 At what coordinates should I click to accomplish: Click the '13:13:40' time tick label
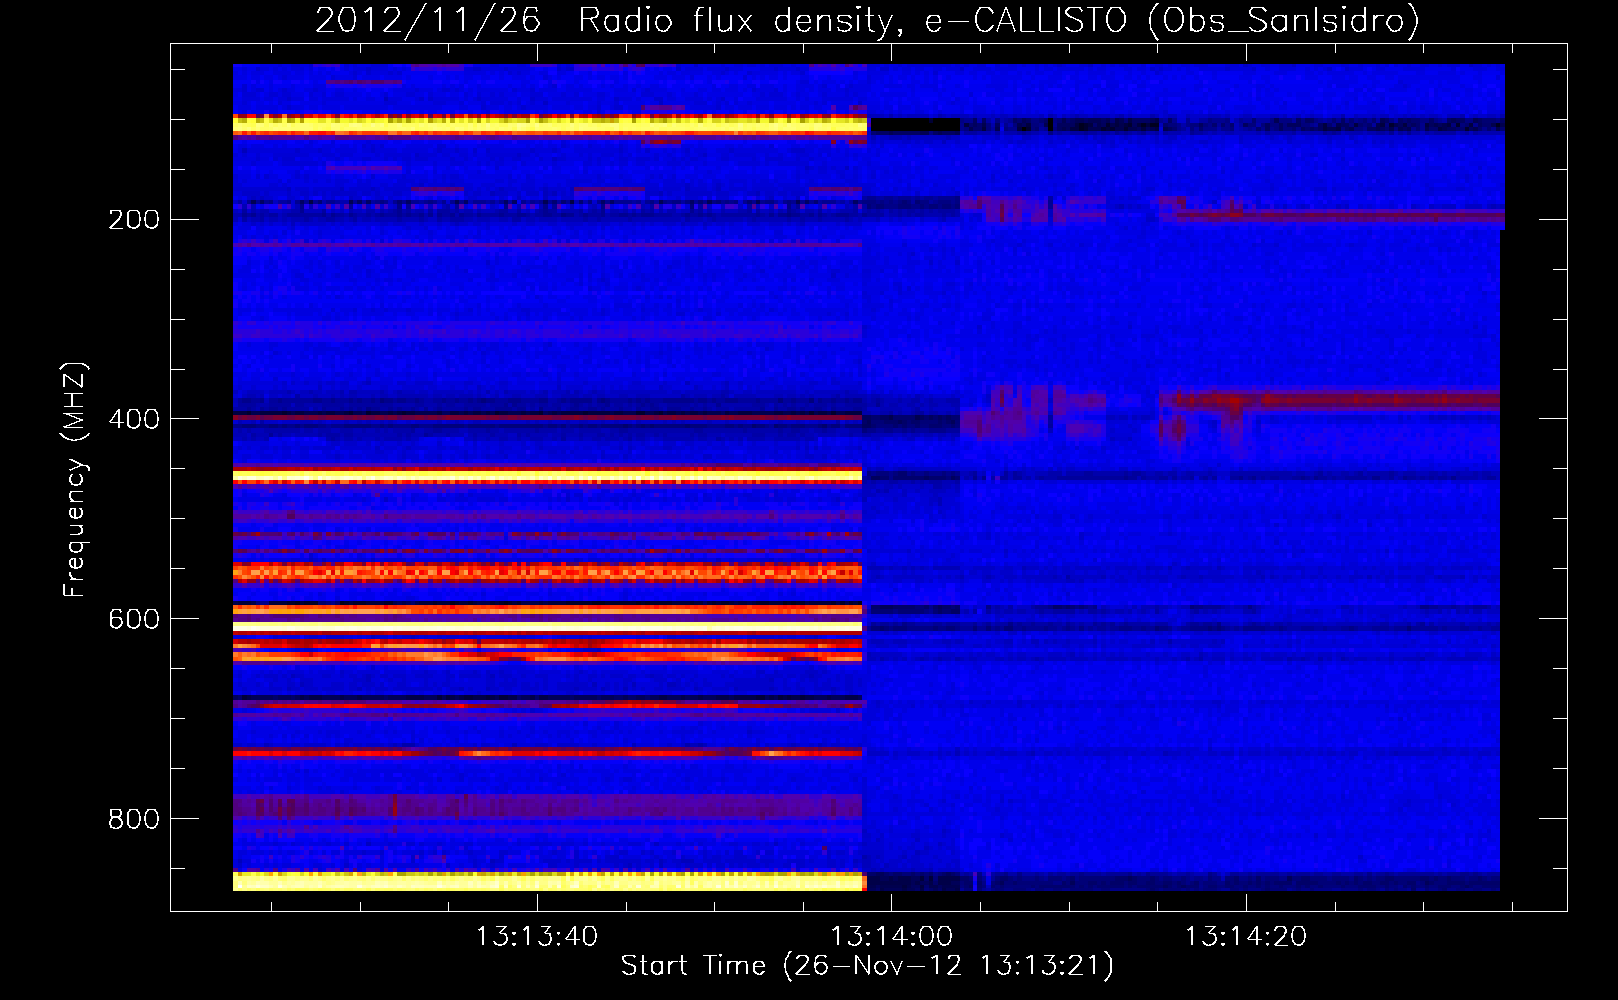pyautogui.click(x=537, y=937)
